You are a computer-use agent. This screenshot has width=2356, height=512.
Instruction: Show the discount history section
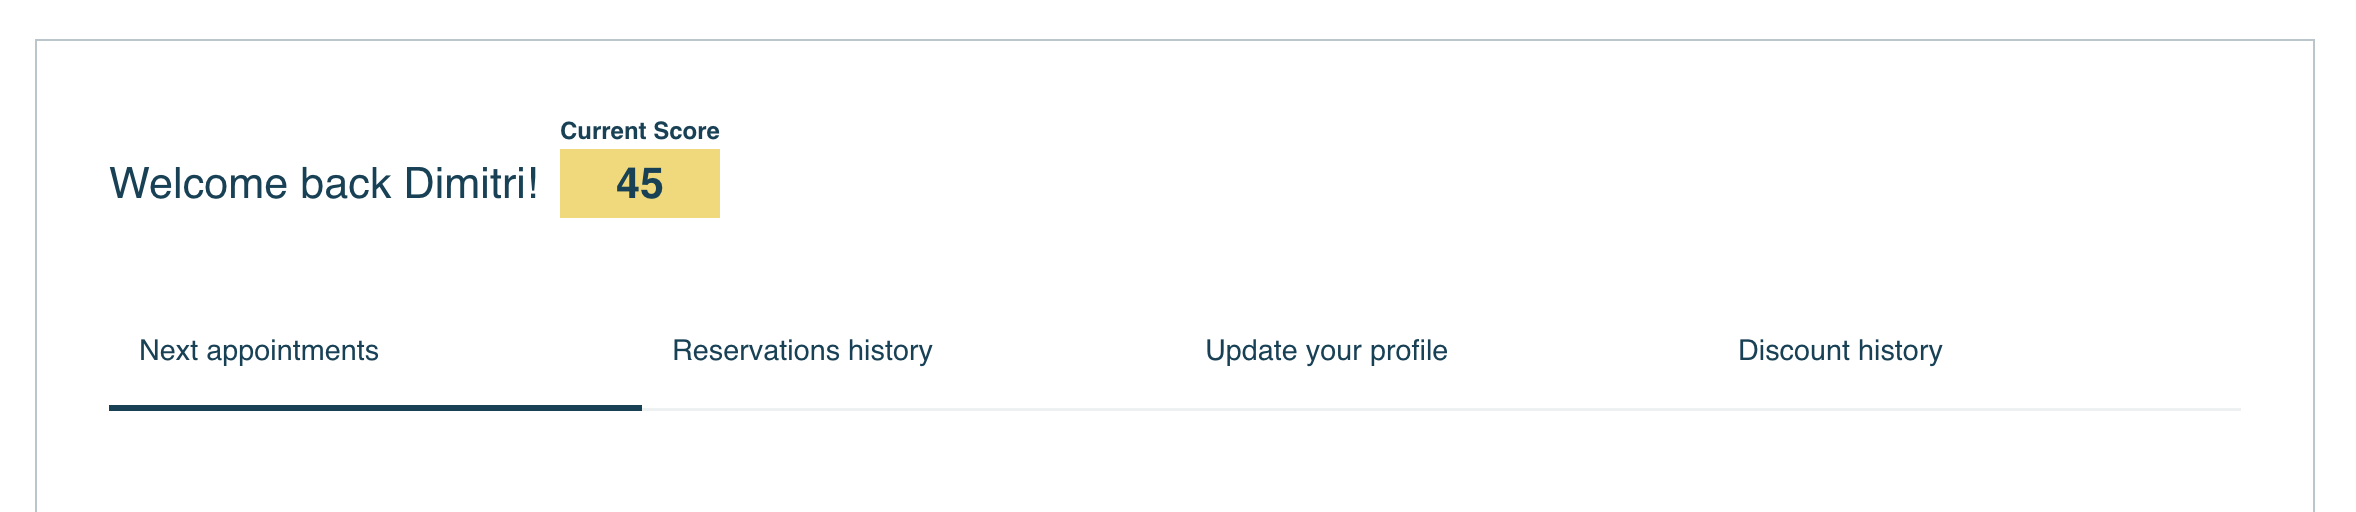[1840, 351]
